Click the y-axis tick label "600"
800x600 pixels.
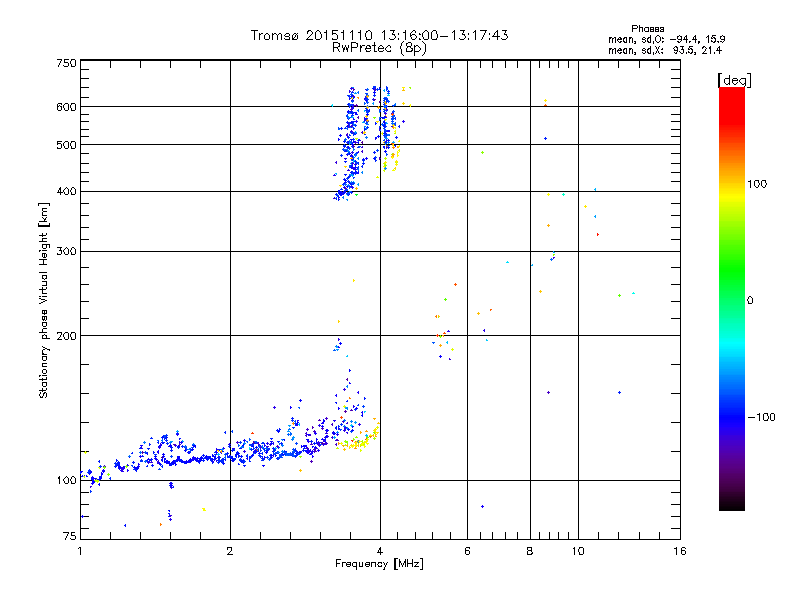[x=66, y=107]
